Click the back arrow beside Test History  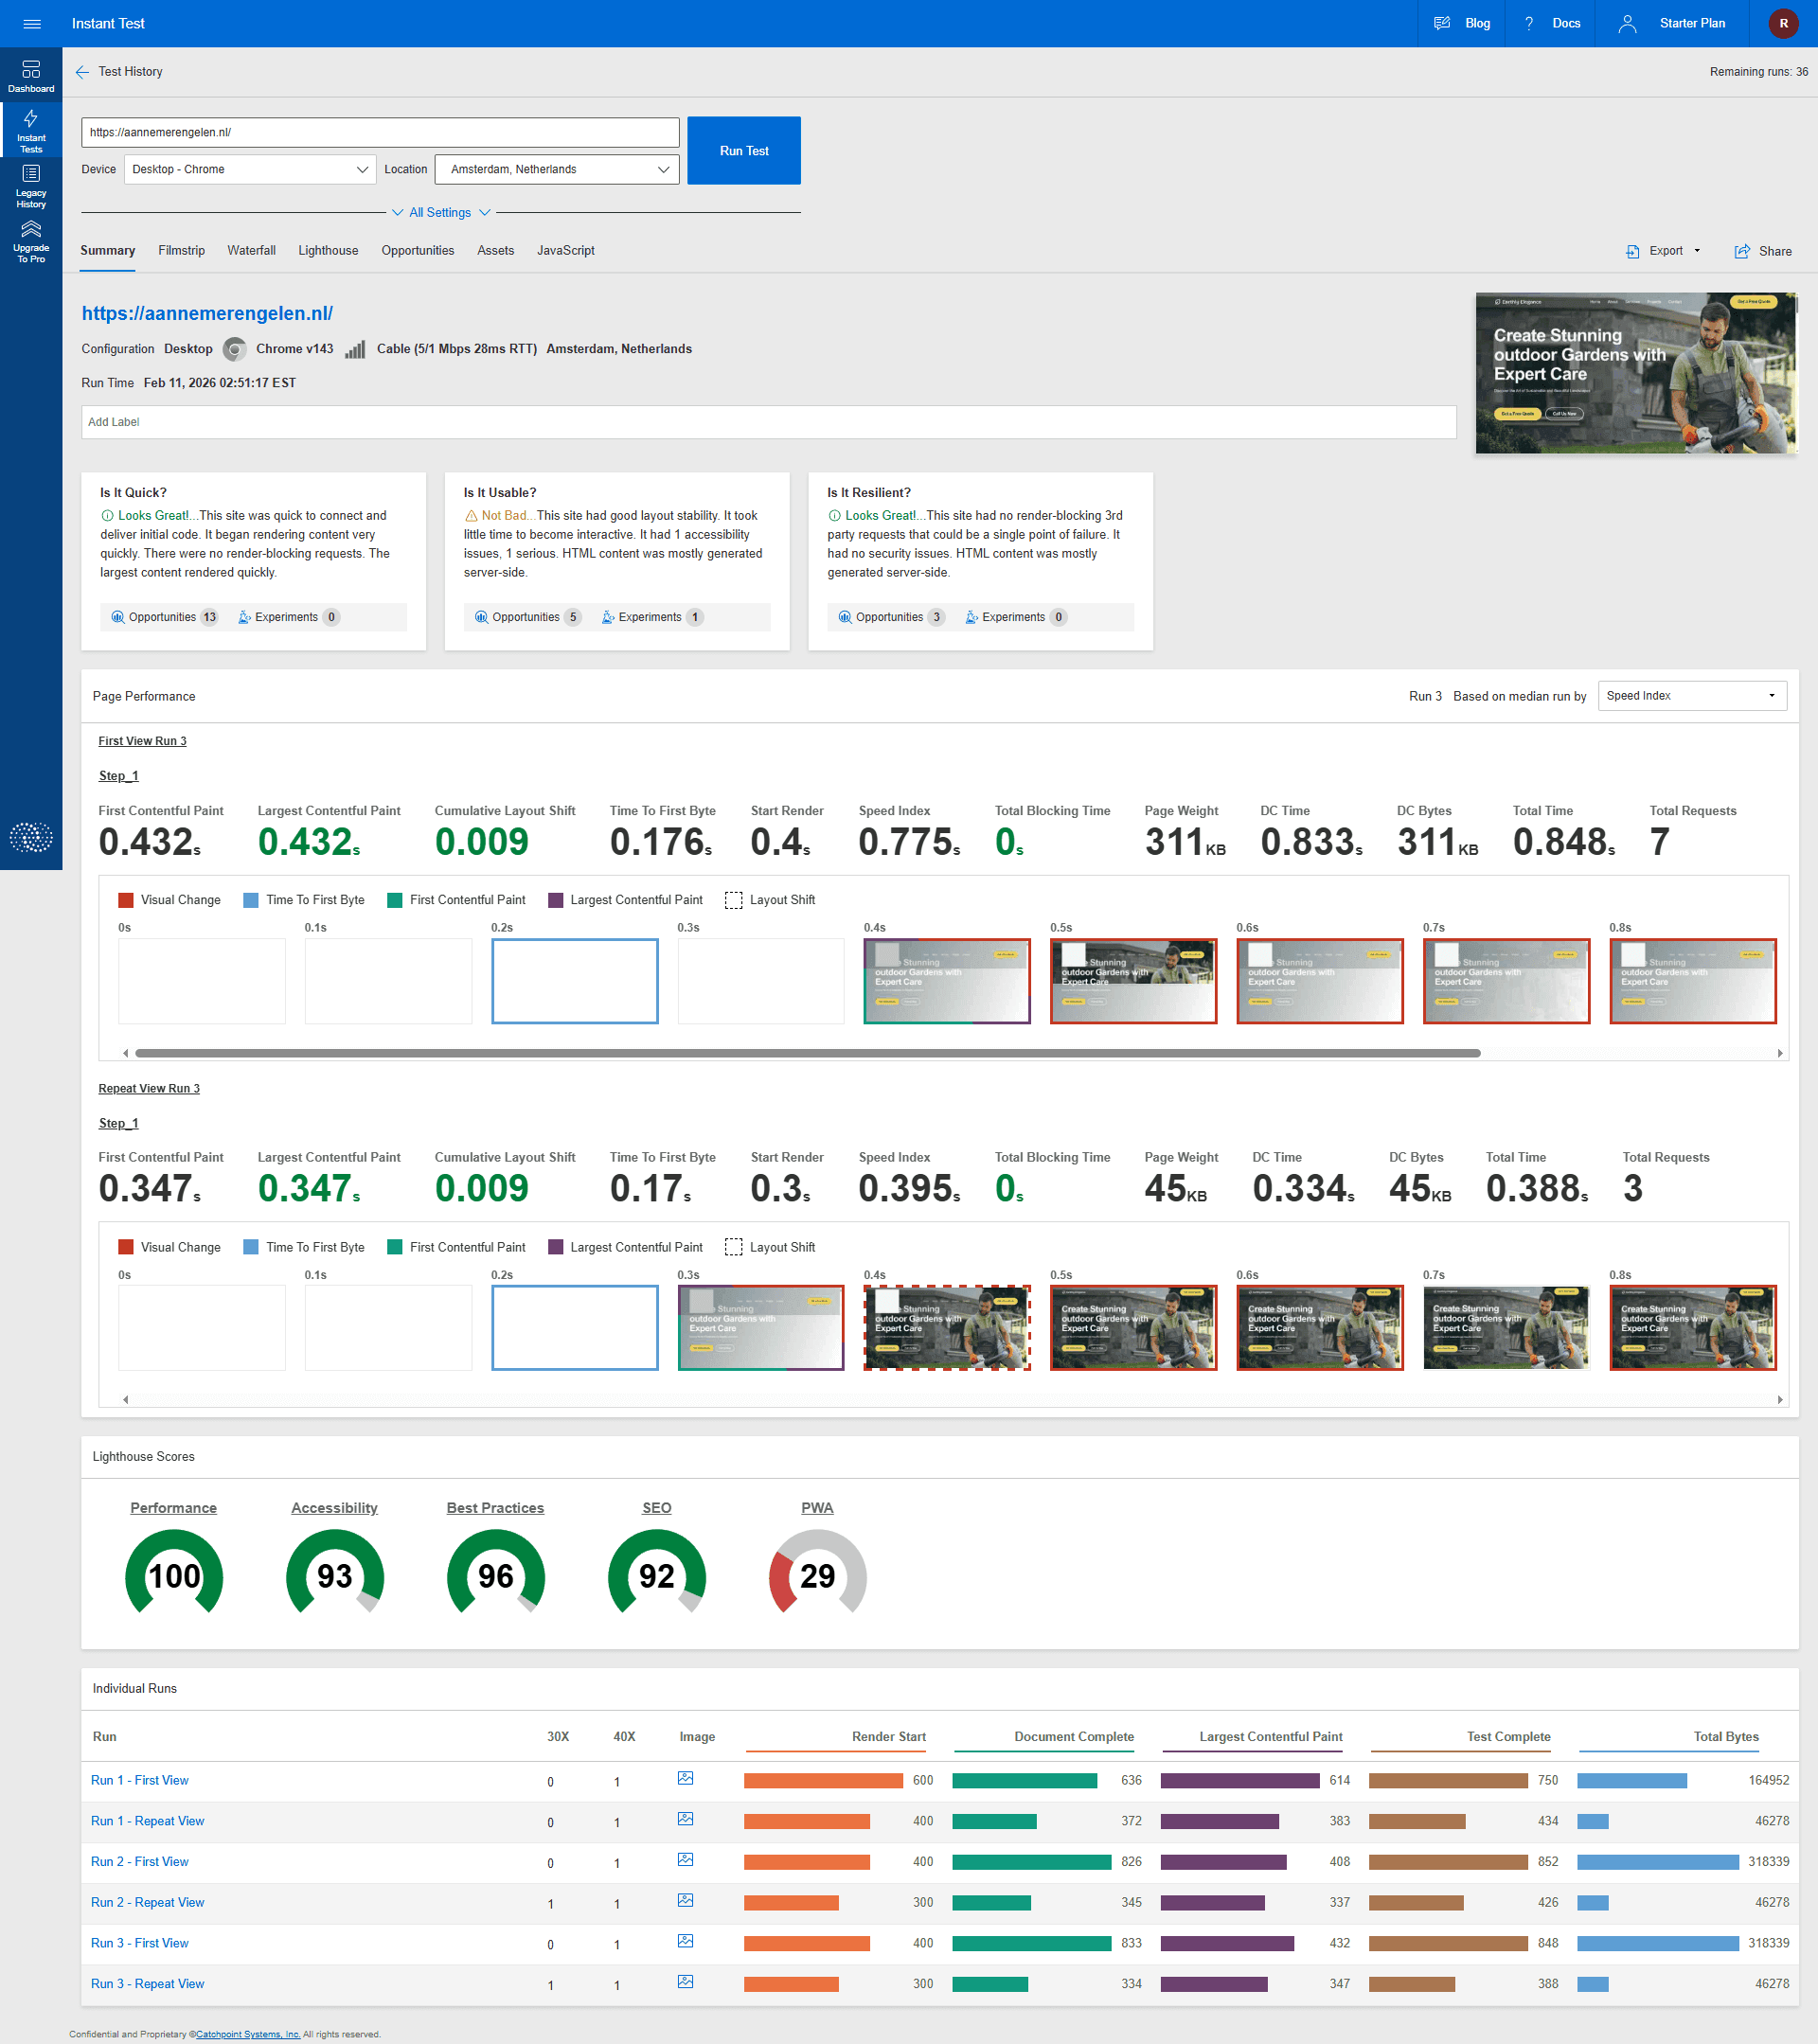[82, 72]
